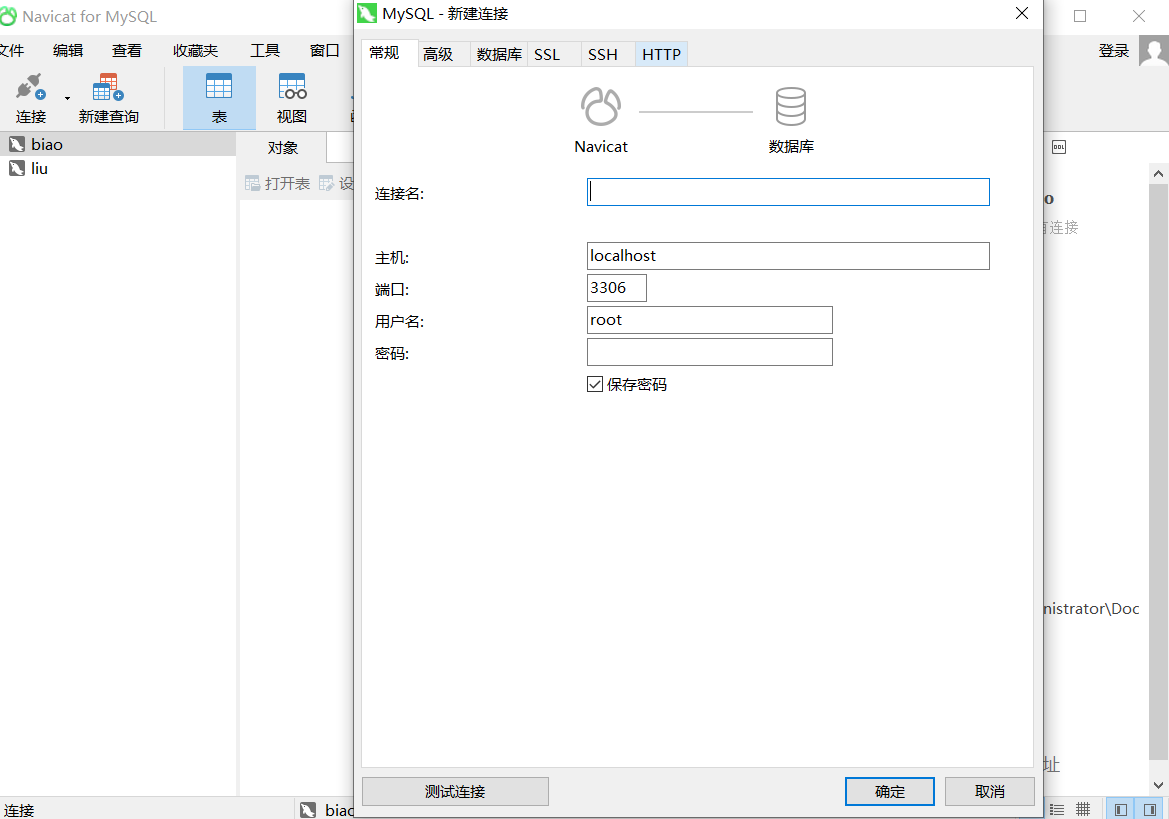Image resolution: width=1169 pixels, height=819 pixels.
Task: Switch to grid view icon in status bar
Action: pyautogui.click(x=1083, y=809)
